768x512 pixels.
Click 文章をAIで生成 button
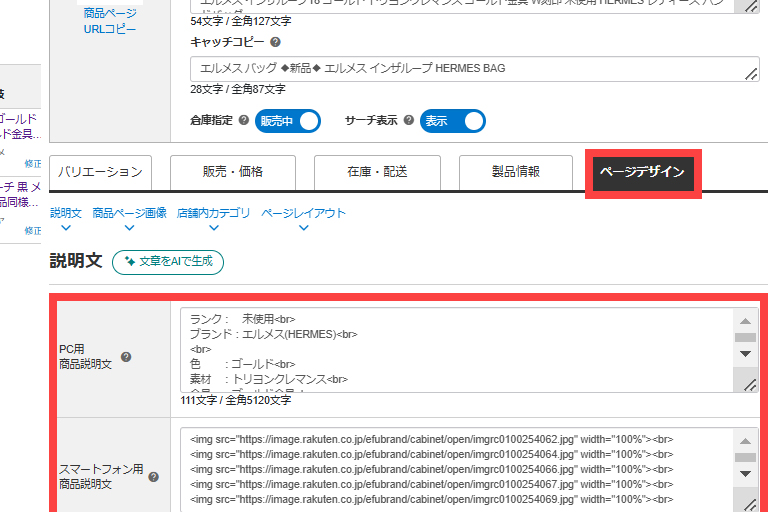tap(168, 262)
